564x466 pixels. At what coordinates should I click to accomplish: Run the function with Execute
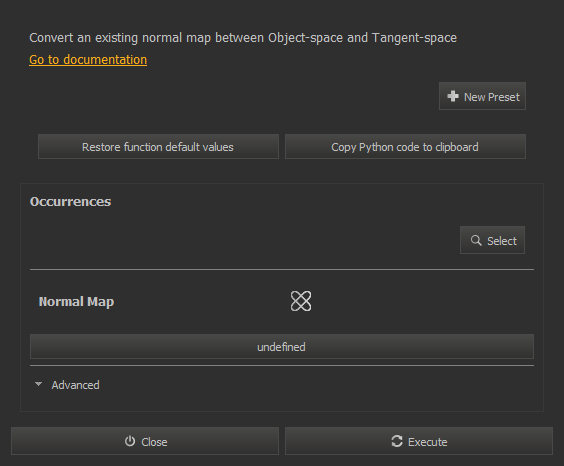pyautogui.click(x=419, y=441)
